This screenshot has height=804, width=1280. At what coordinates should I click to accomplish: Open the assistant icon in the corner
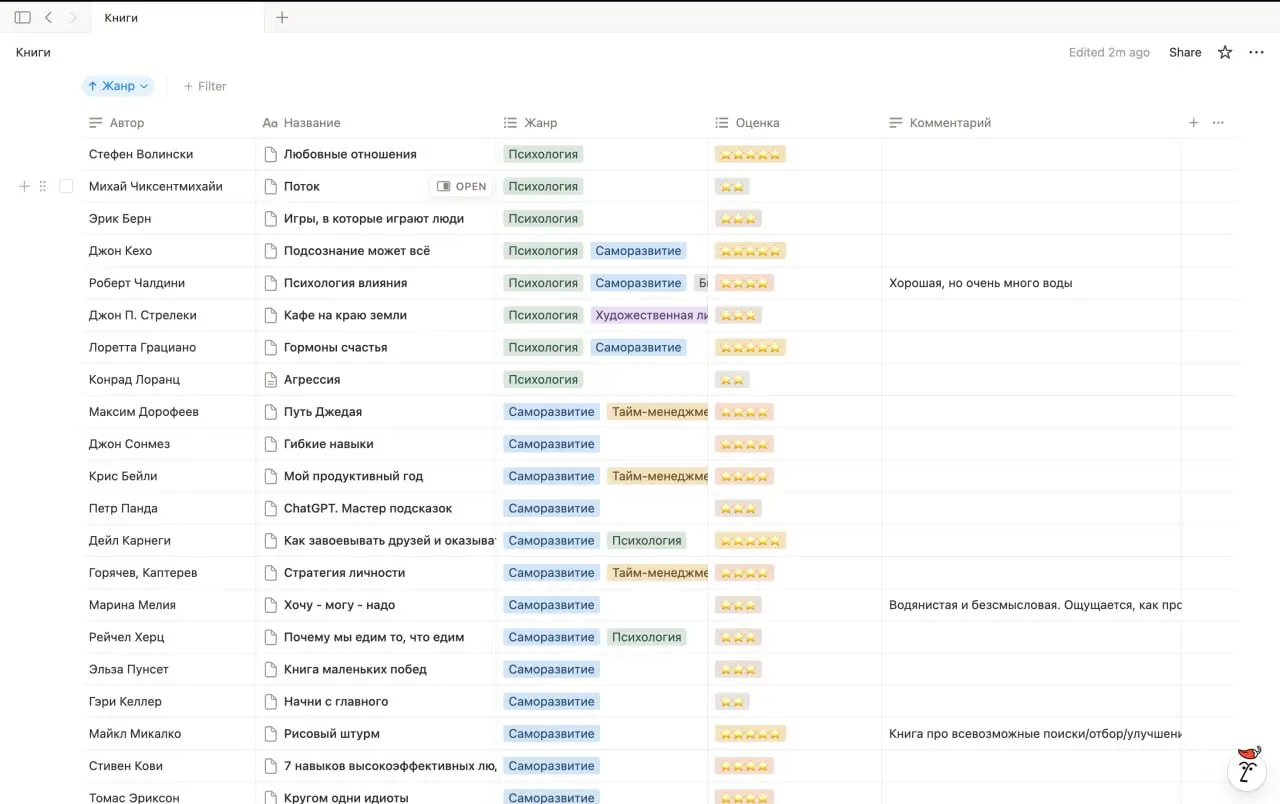[1247, 768]
